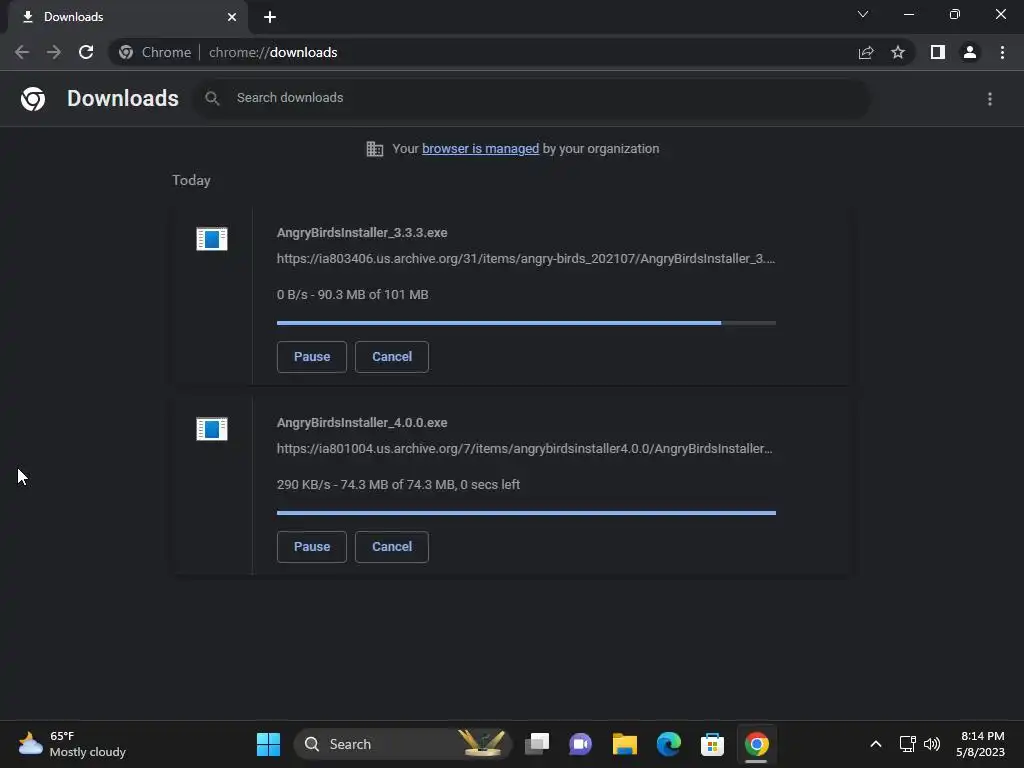Click the Search downloads field
Viewport: 1024px width, 768px height.
pos(532,98)
